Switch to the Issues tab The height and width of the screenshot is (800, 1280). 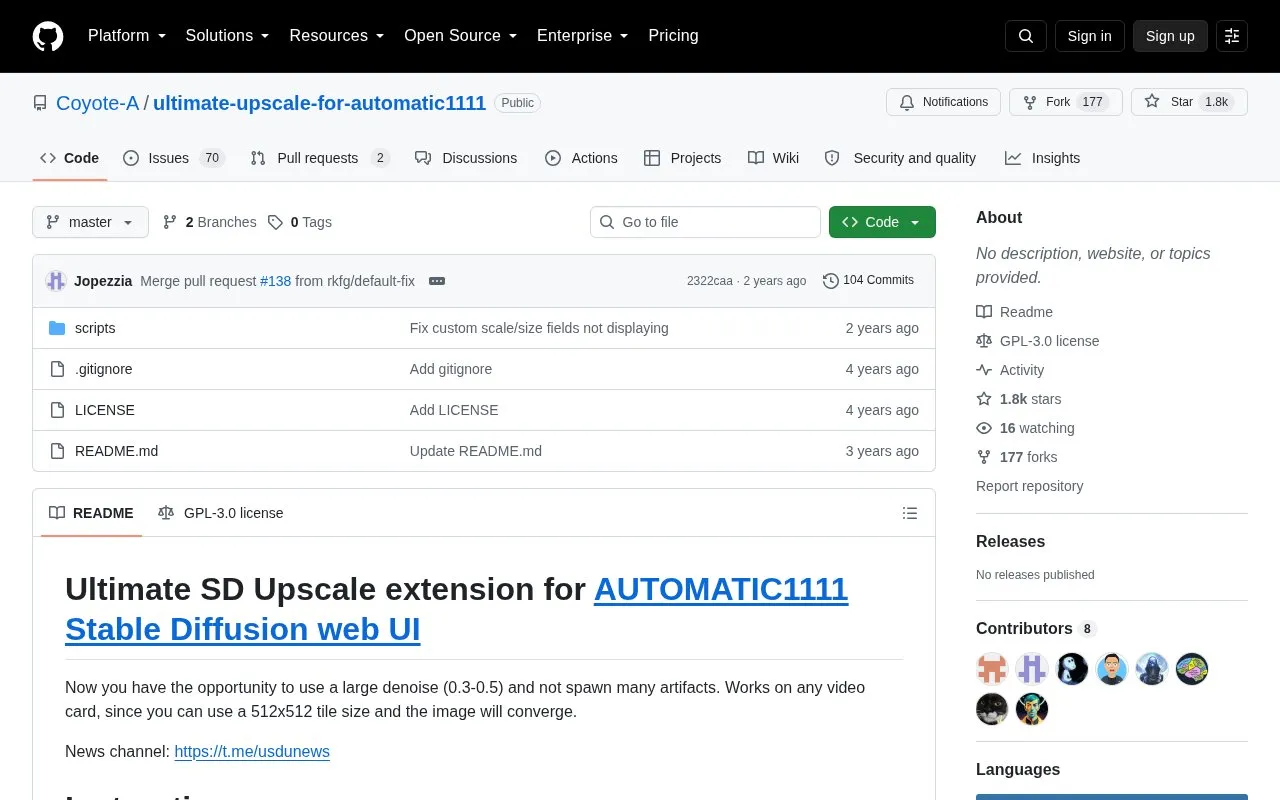174,158
